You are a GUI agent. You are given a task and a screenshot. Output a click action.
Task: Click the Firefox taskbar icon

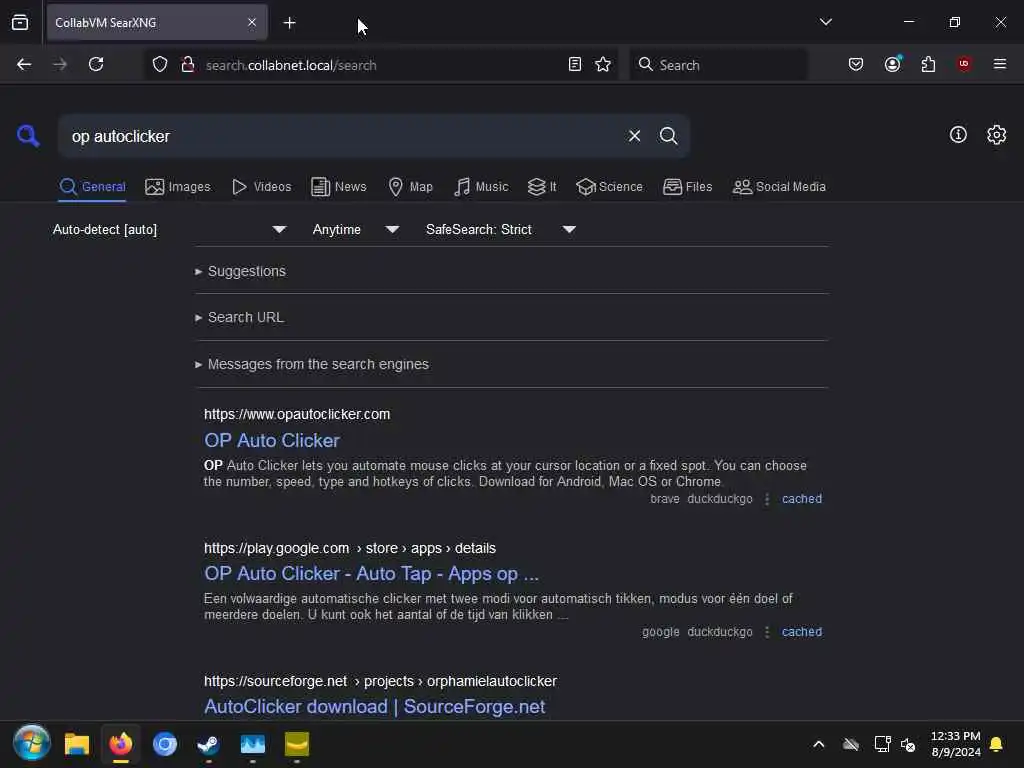pyautogui.click(x=121, y=744)
